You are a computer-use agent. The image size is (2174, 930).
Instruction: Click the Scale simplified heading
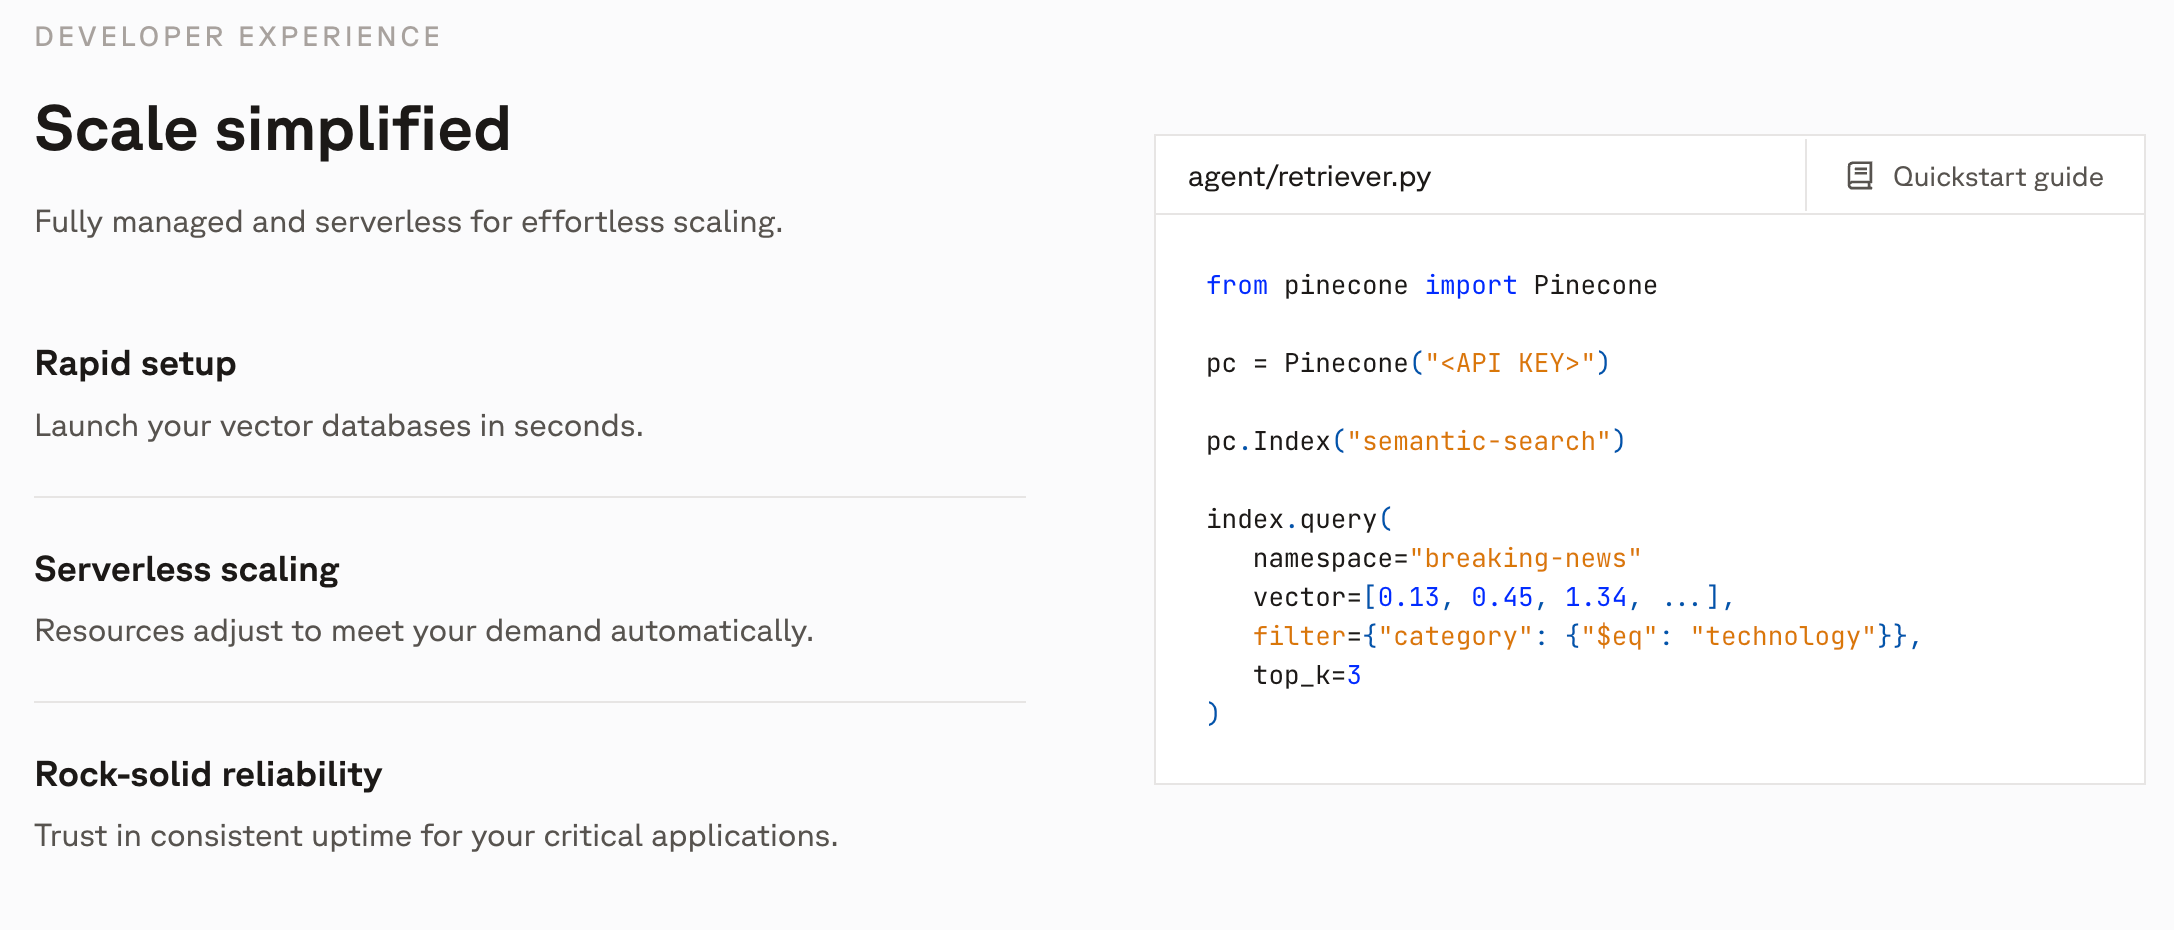pos(273,129)
